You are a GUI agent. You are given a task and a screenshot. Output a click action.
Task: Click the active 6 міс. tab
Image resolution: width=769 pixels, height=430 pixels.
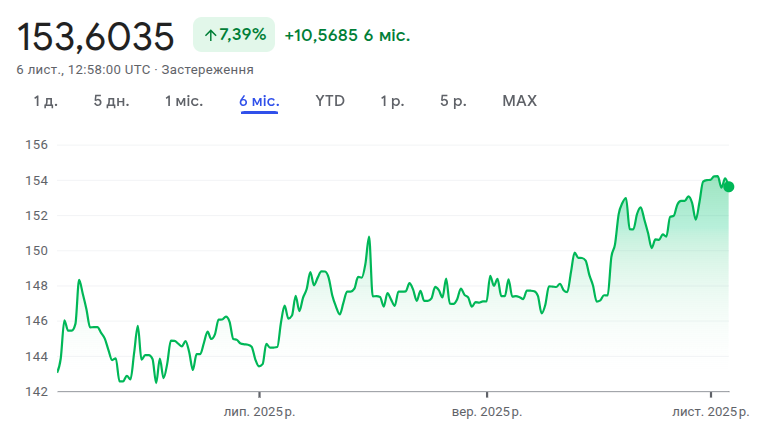tap(259, 101)
